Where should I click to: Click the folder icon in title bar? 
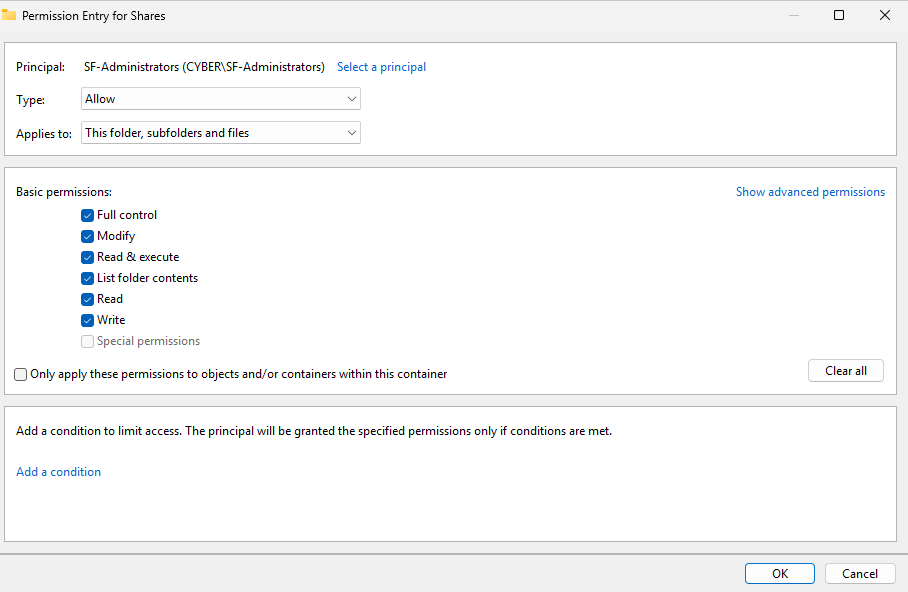(9, 15)
